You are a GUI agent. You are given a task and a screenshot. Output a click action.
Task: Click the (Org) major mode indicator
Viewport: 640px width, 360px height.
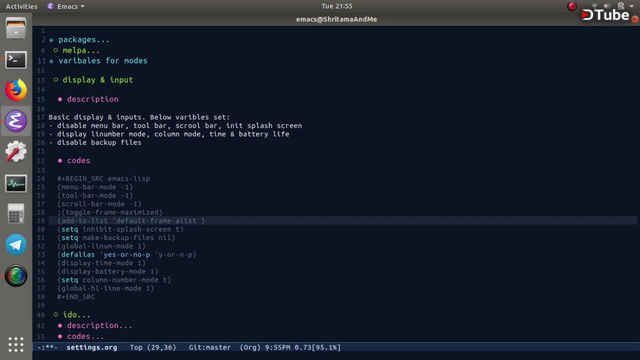[250, 347]
